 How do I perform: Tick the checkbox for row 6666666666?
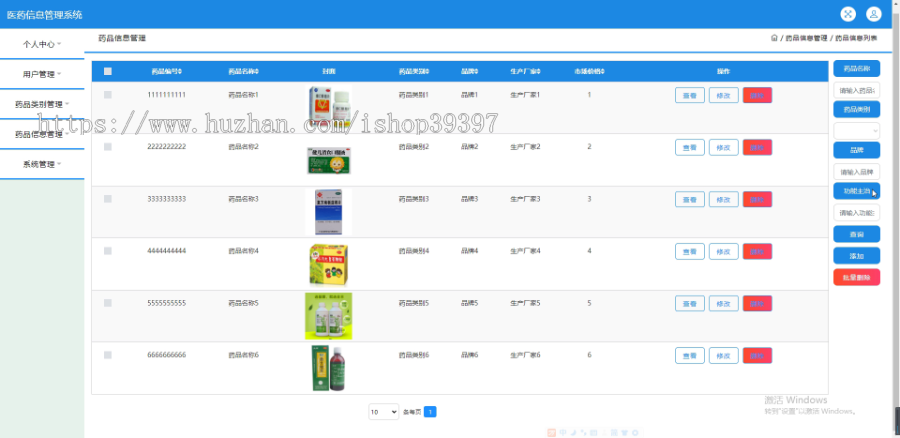coord(108,355)
